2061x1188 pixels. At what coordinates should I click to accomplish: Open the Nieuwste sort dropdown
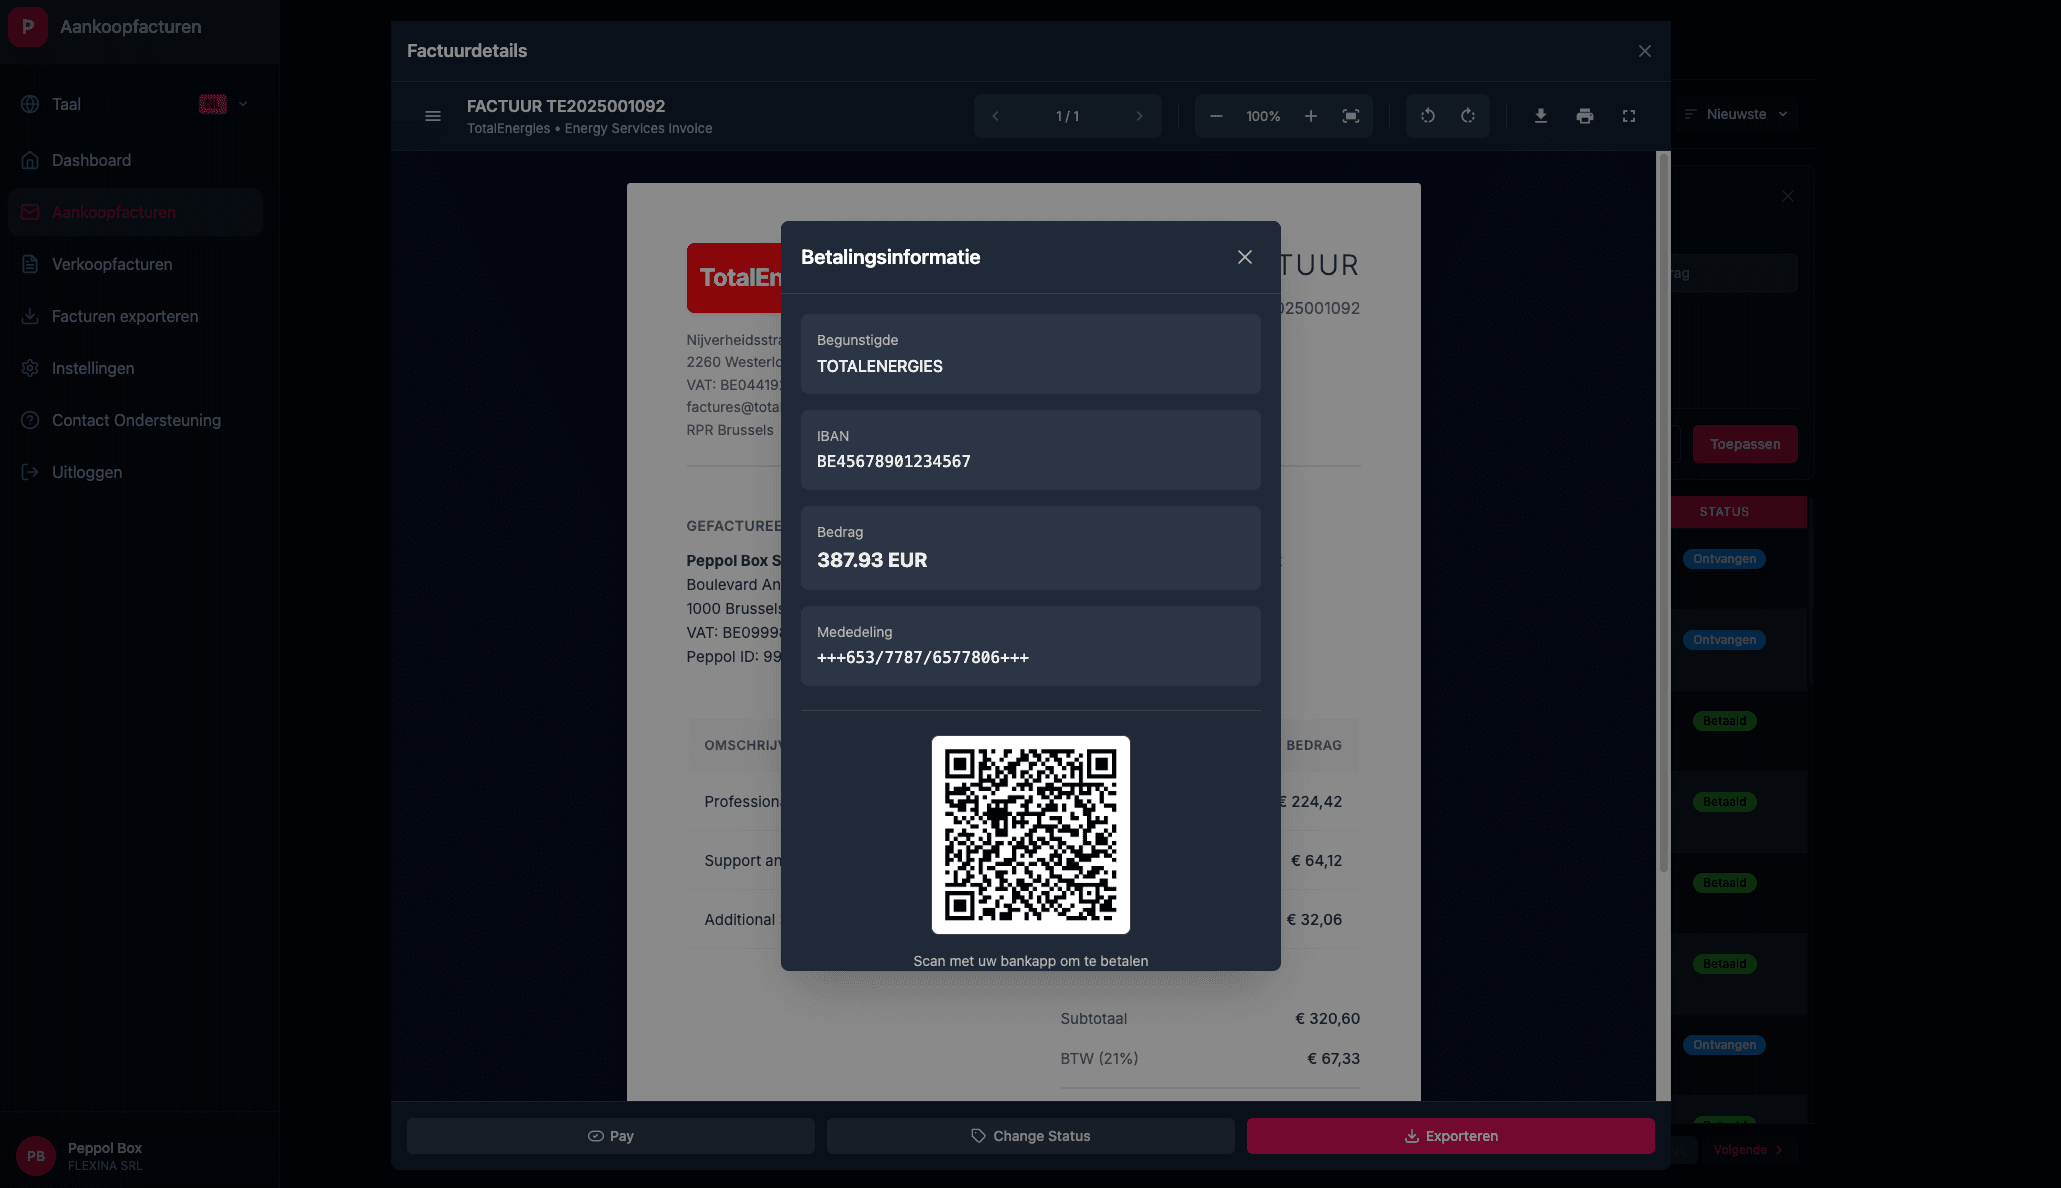point(1737,114)
